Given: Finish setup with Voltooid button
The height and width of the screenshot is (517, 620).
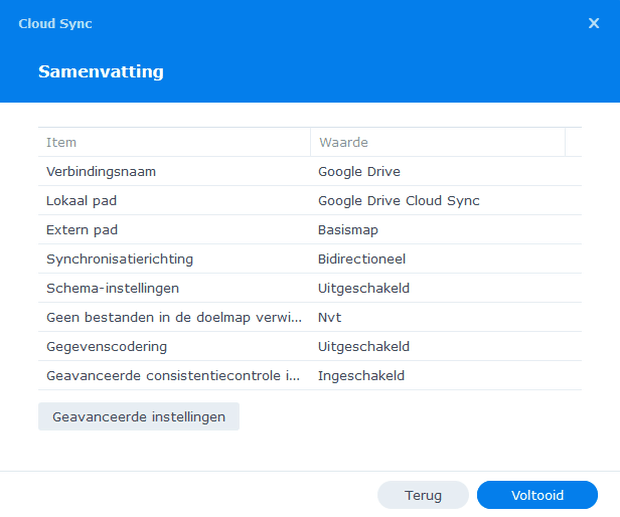Looking at the screenshot, I should pos(537,495).
